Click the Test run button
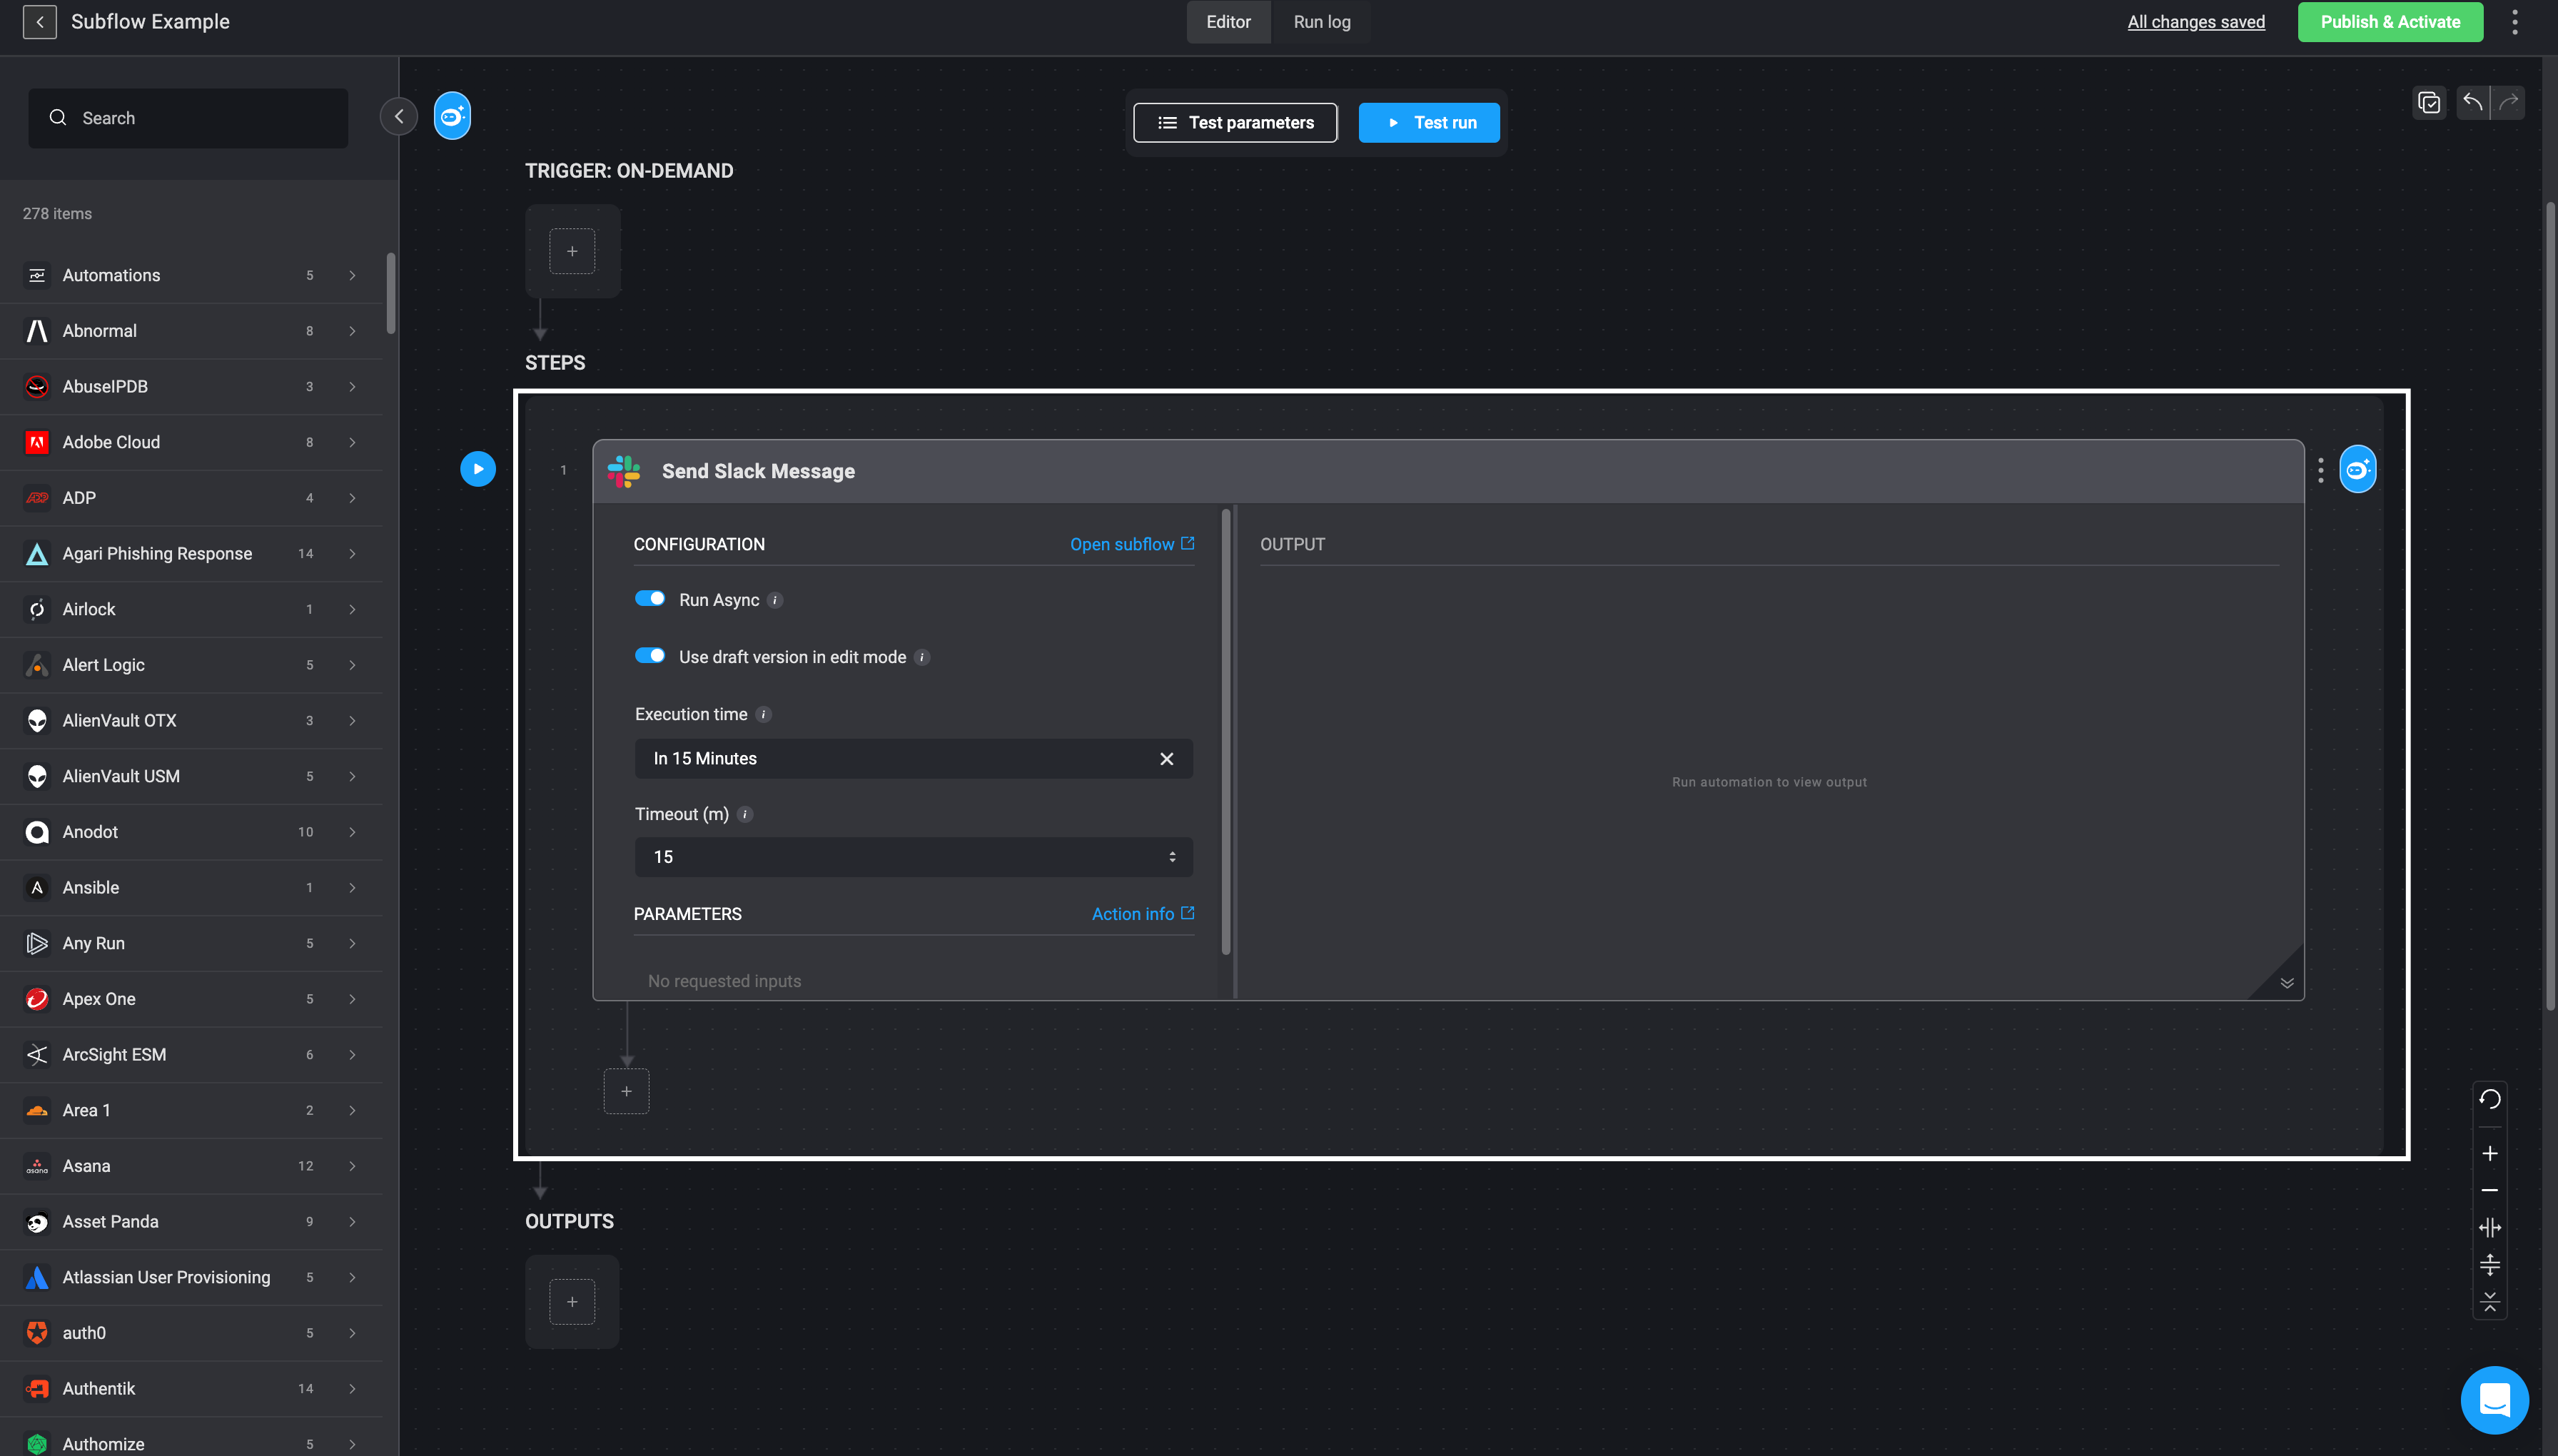 (x=1429, y=122)
